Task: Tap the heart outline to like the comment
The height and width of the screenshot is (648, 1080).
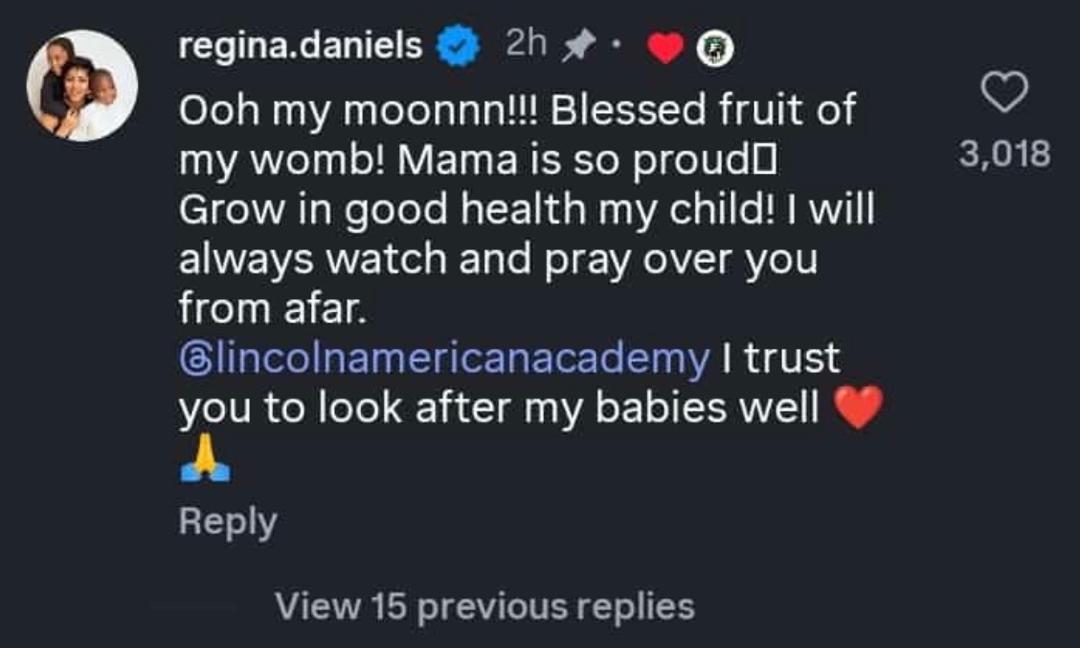Action: coord(1004,96)
